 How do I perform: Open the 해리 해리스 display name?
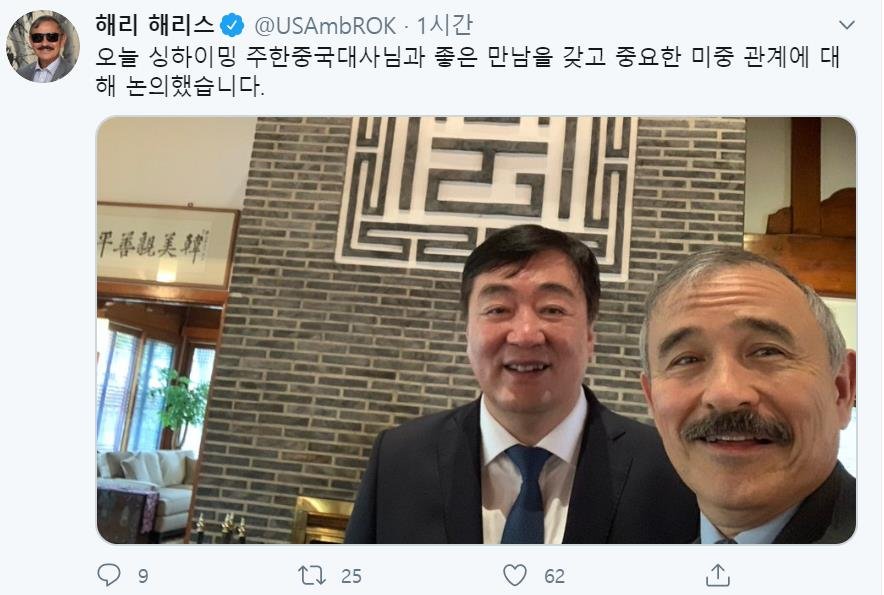coord(154,25)
